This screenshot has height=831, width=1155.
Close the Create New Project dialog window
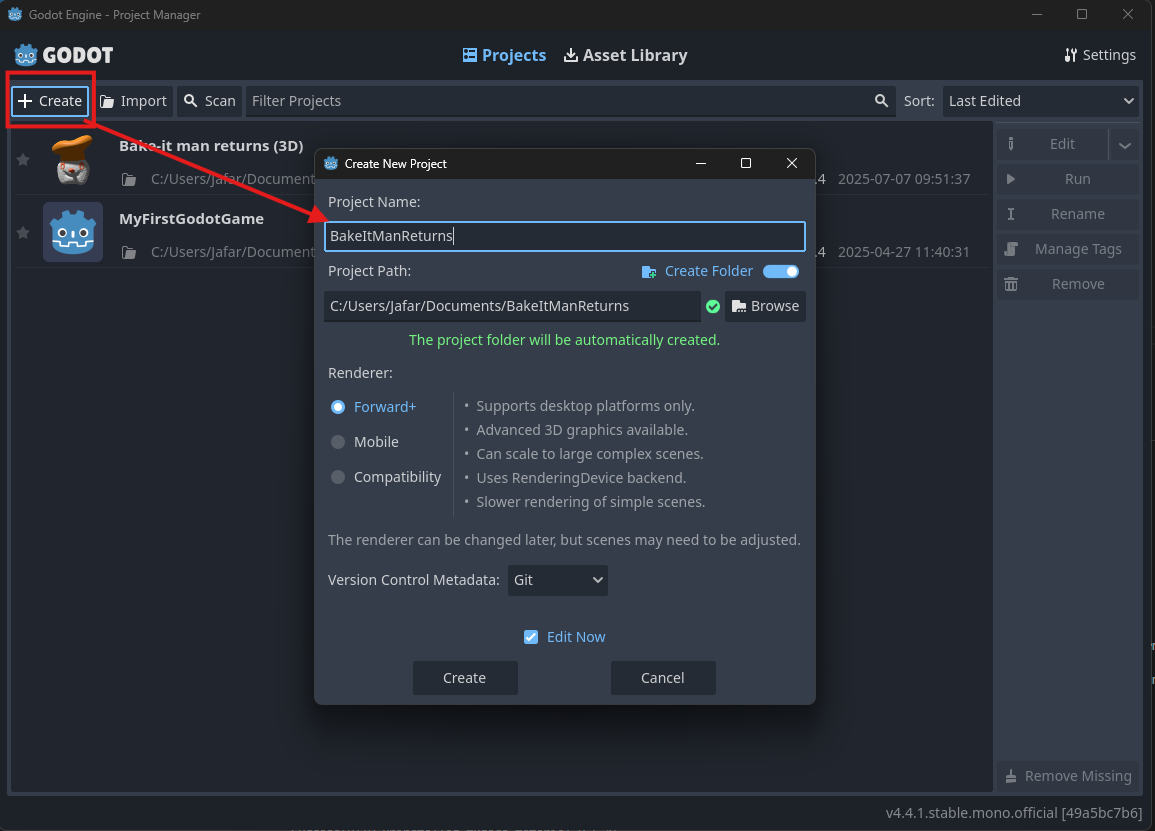pyautogui.click(x=792, y=163)
